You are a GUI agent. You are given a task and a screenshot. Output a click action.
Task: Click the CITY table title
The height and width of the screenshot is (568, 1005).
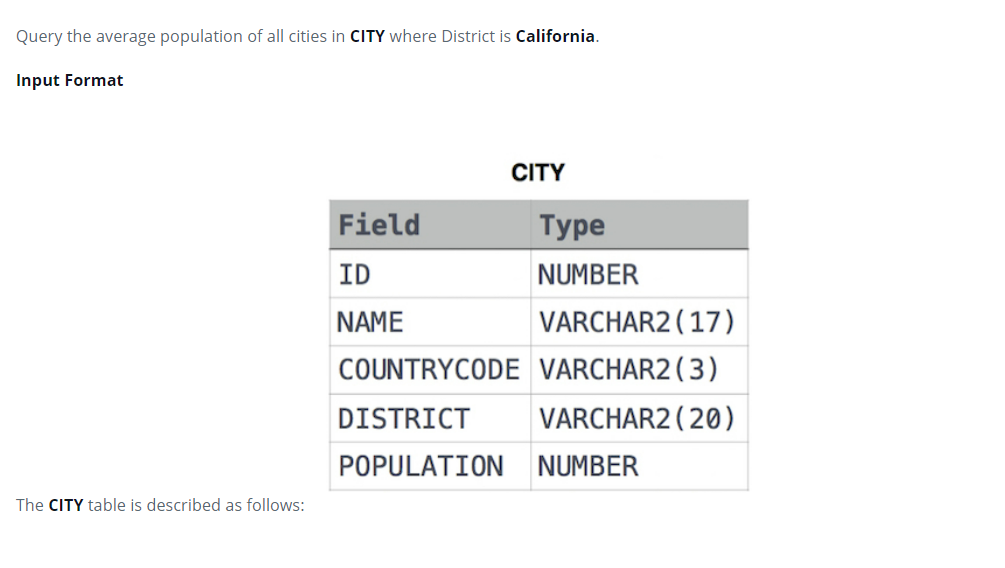(x=538, y=172)
